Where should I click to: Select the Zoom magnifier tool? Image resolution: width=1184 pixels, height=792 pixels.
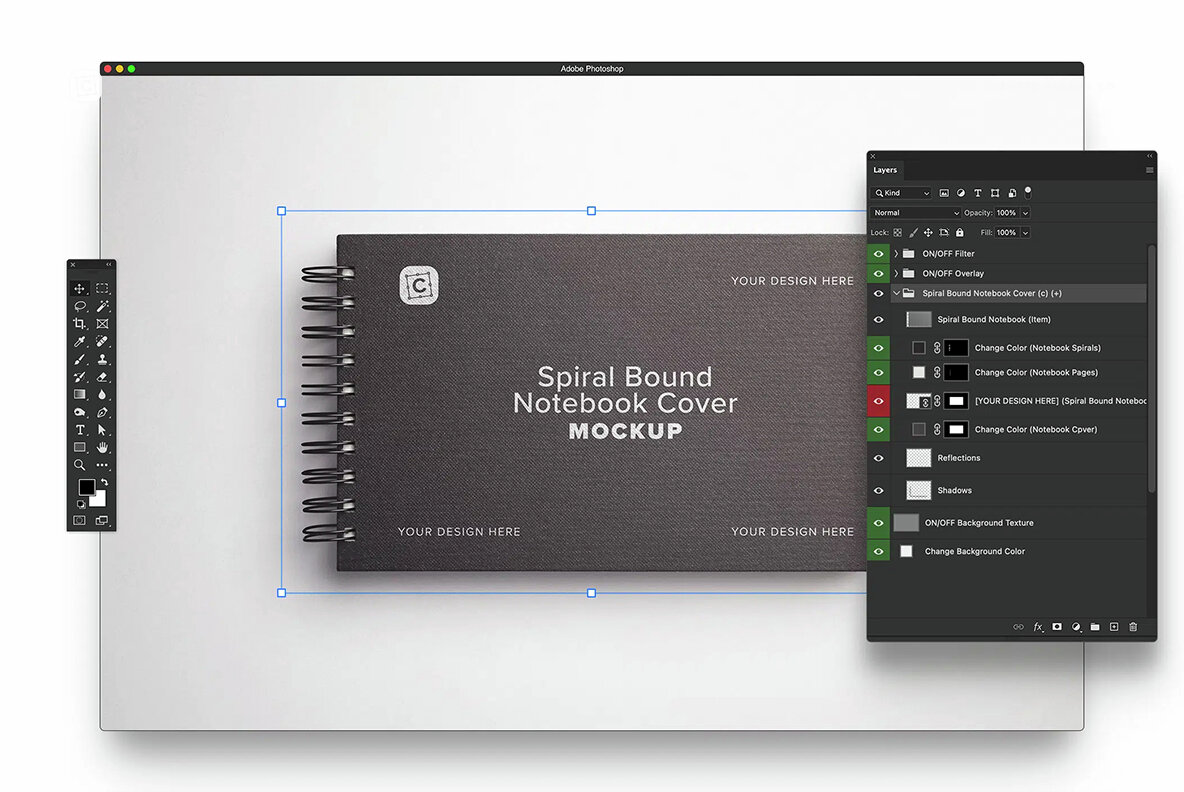point(79,465)
